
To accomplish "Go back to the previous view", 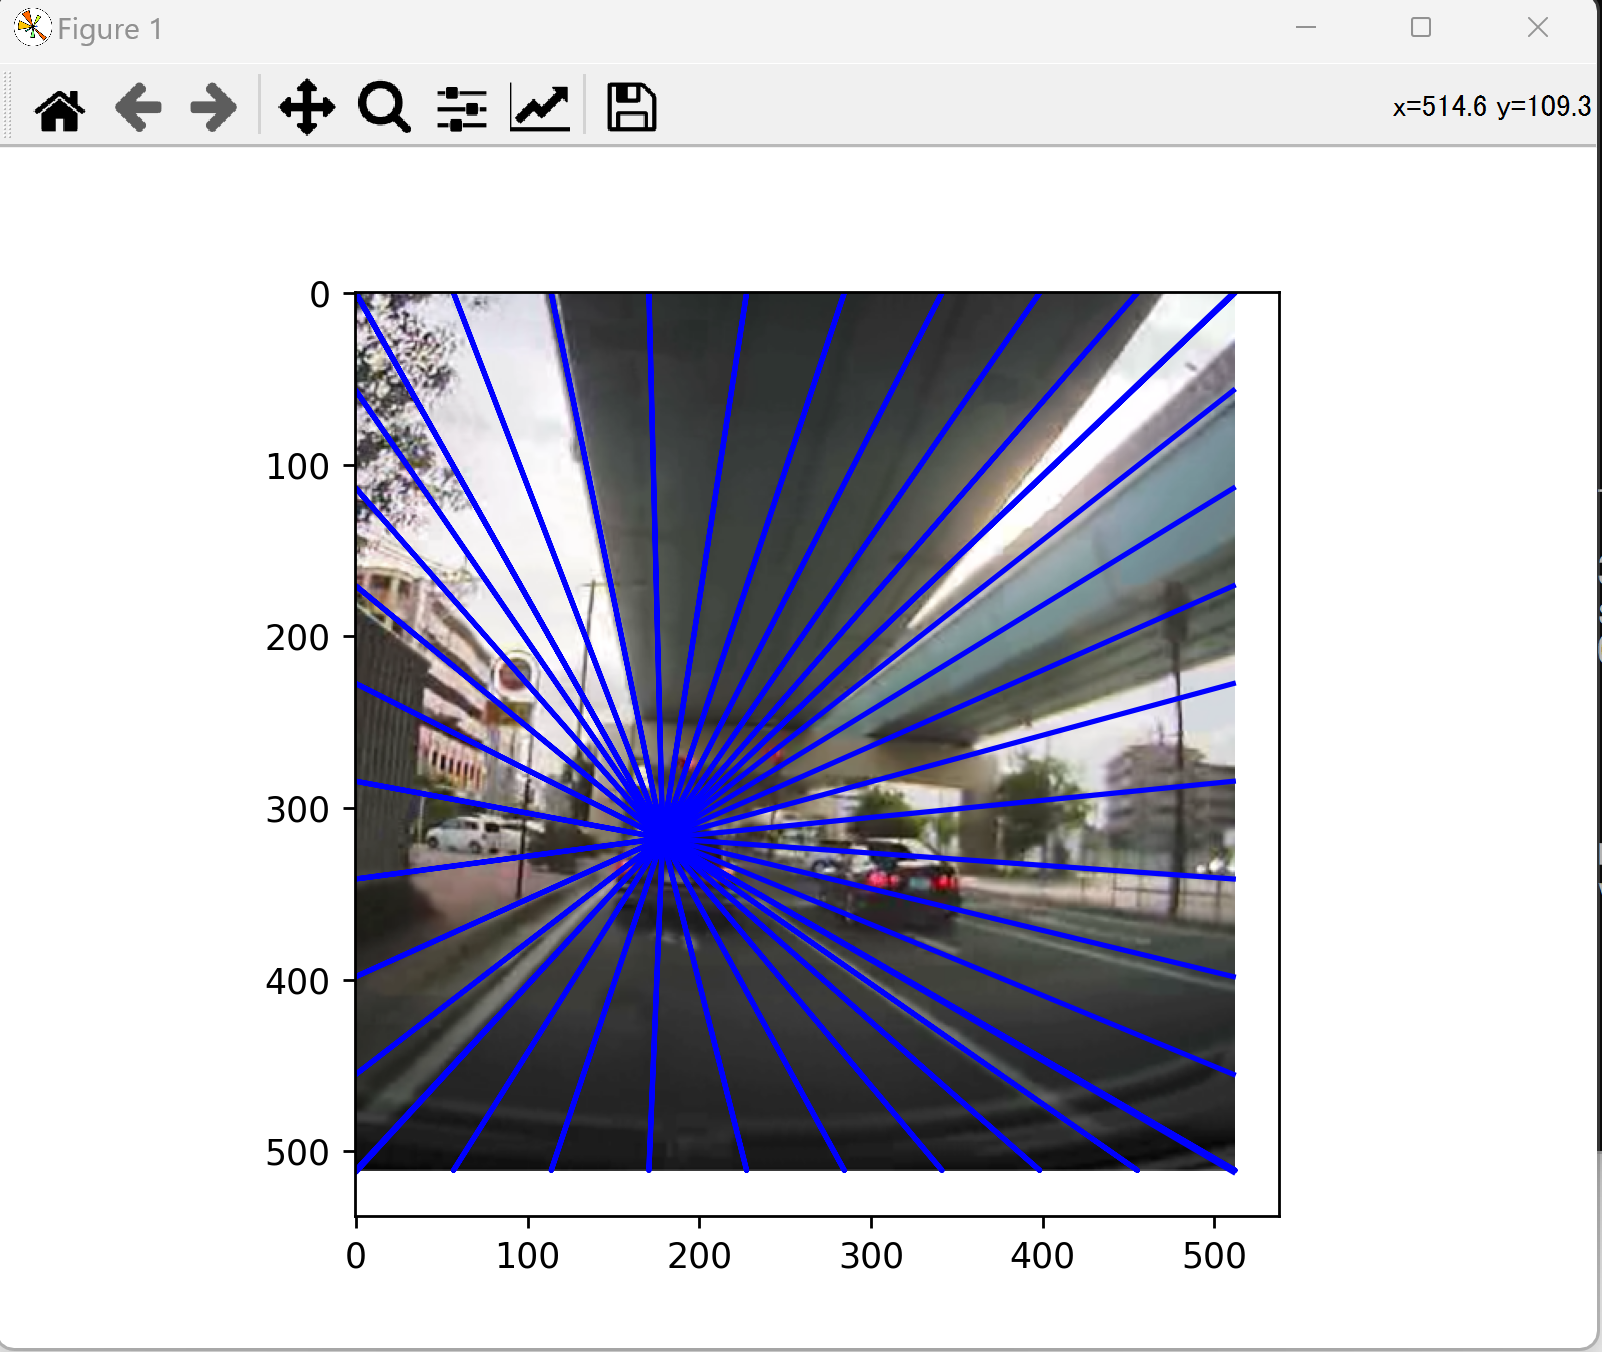I will click(x=138, y=108).
